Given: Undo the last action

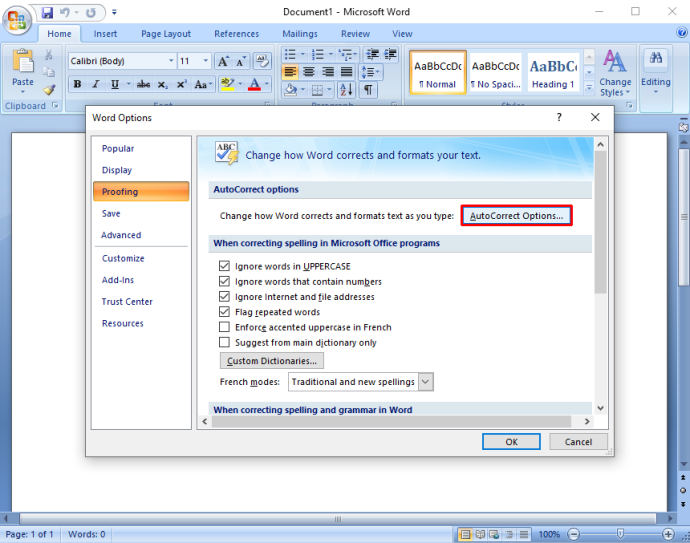Looking at the screenshot, I should tap(65, 12).
